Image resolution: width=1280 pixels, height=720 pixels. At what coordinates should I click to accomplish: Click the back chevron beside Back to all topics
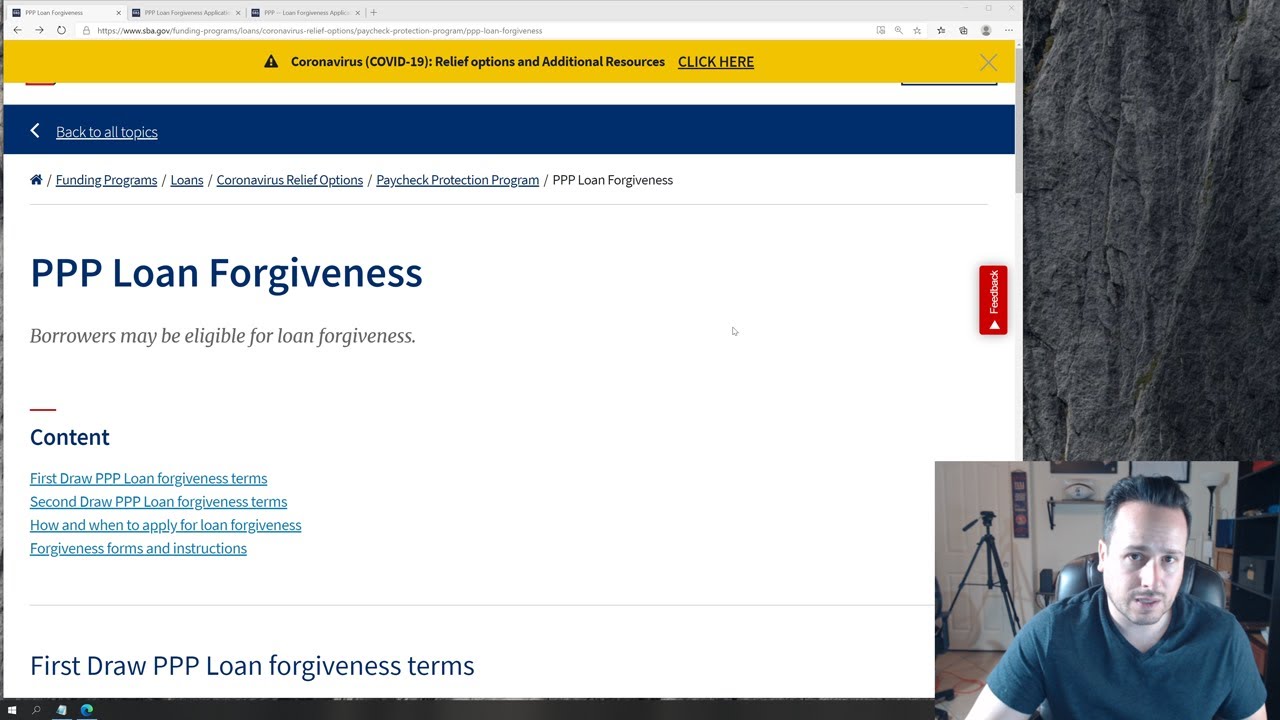click(35, 131)
